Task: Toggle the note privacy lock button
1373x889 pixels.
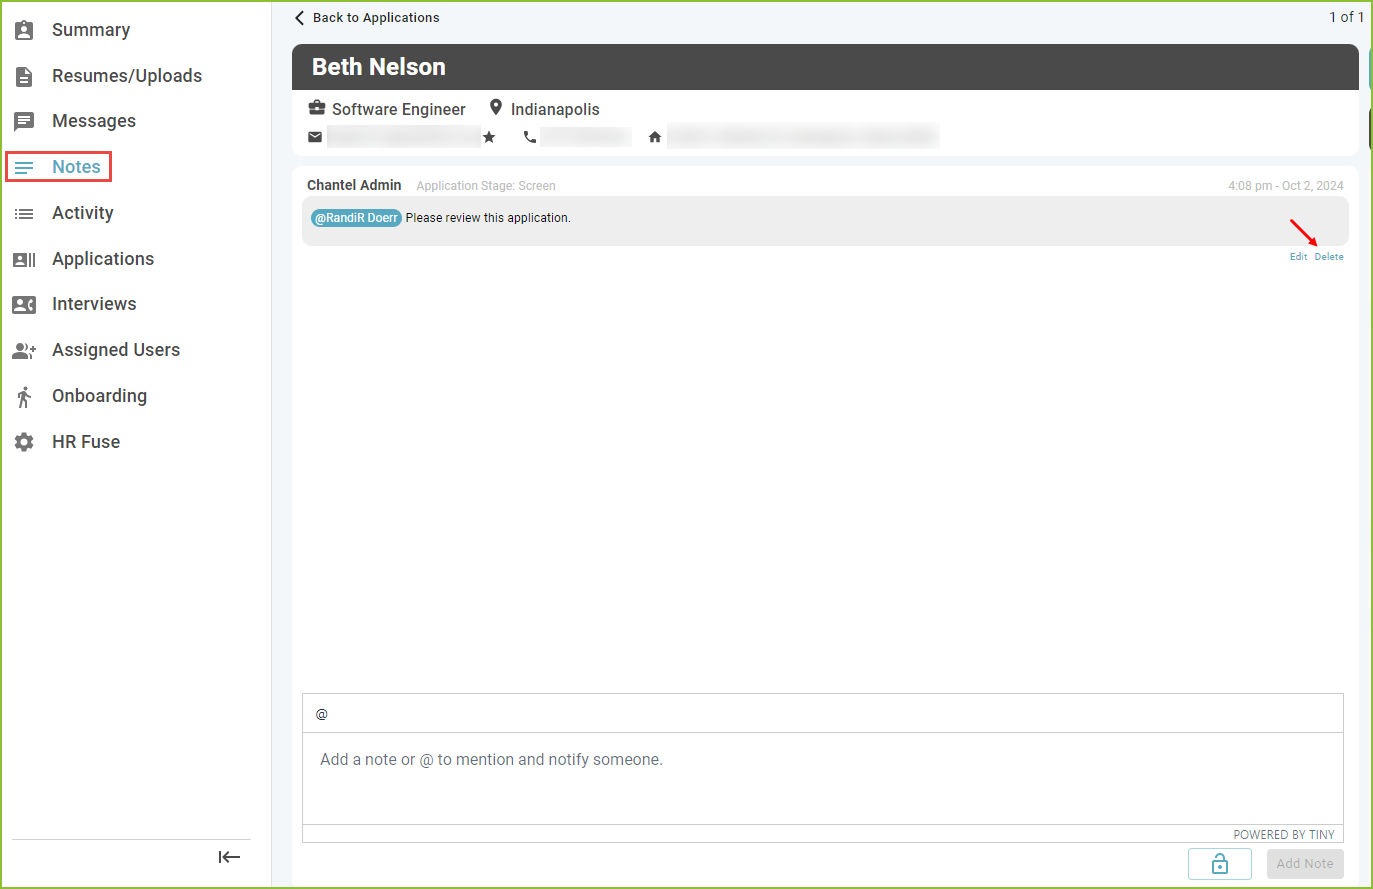Action: click(x=1220, y=864)
